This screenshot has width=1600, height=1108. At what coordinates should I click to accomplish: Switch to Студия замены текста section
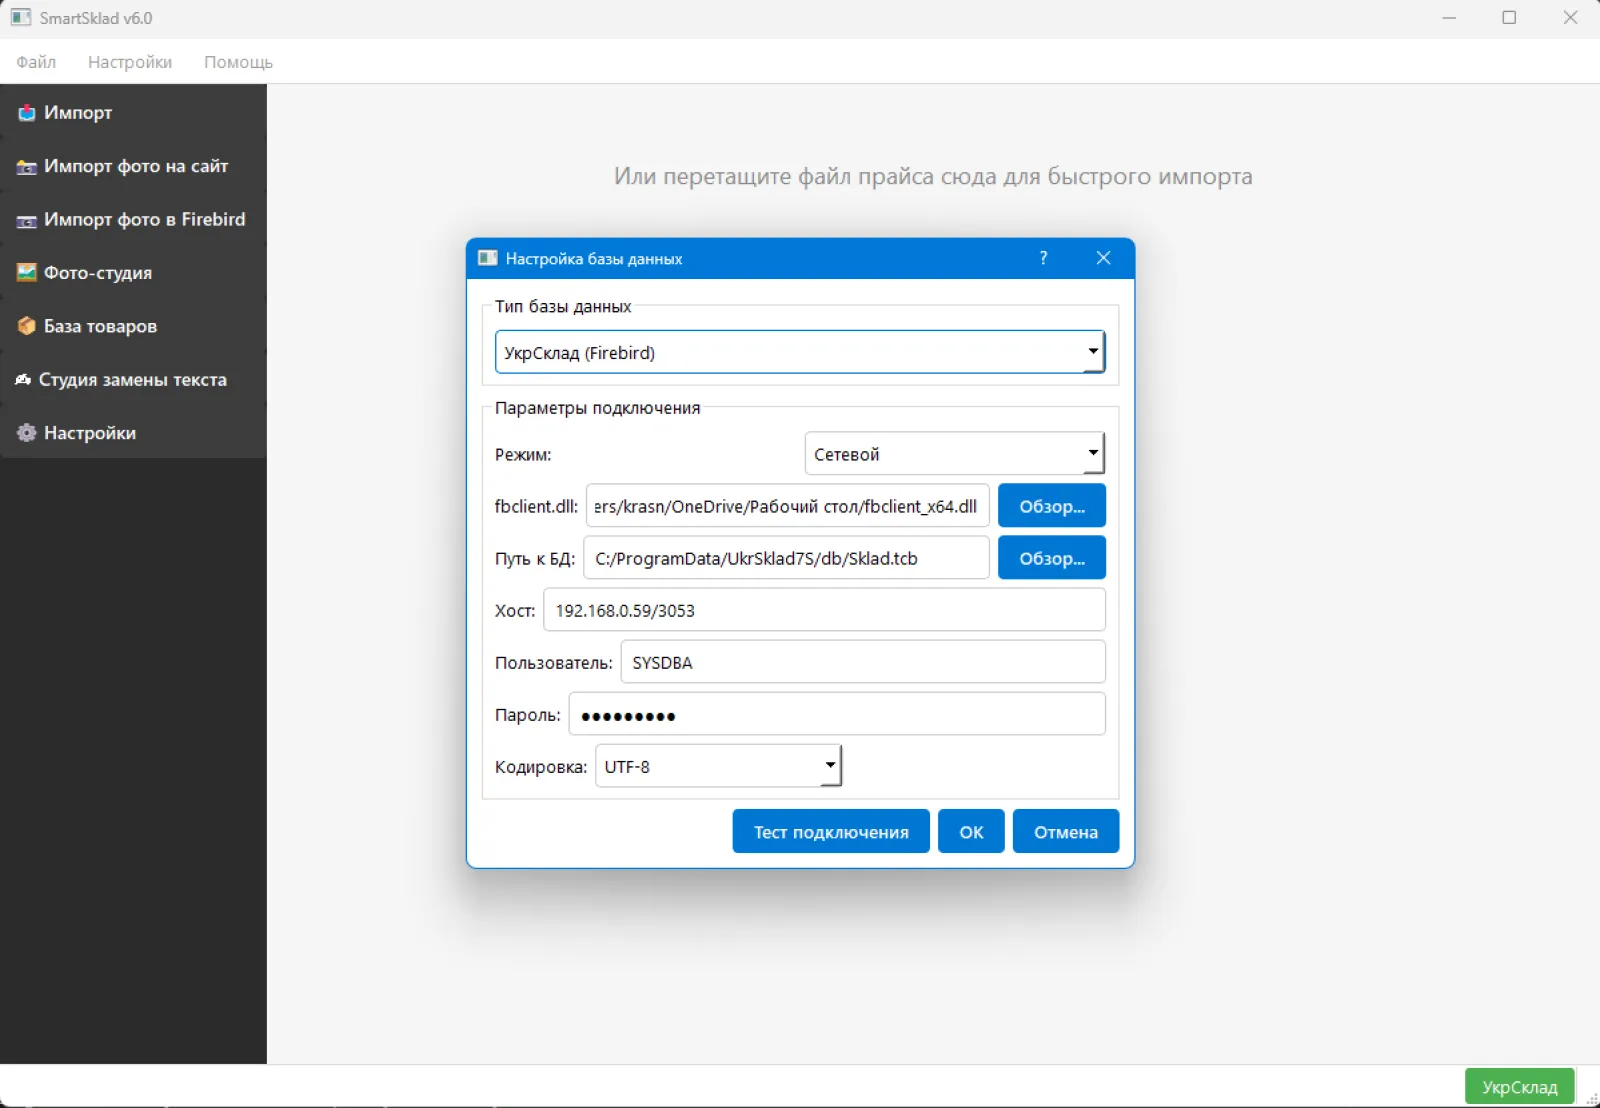point(133,380)
